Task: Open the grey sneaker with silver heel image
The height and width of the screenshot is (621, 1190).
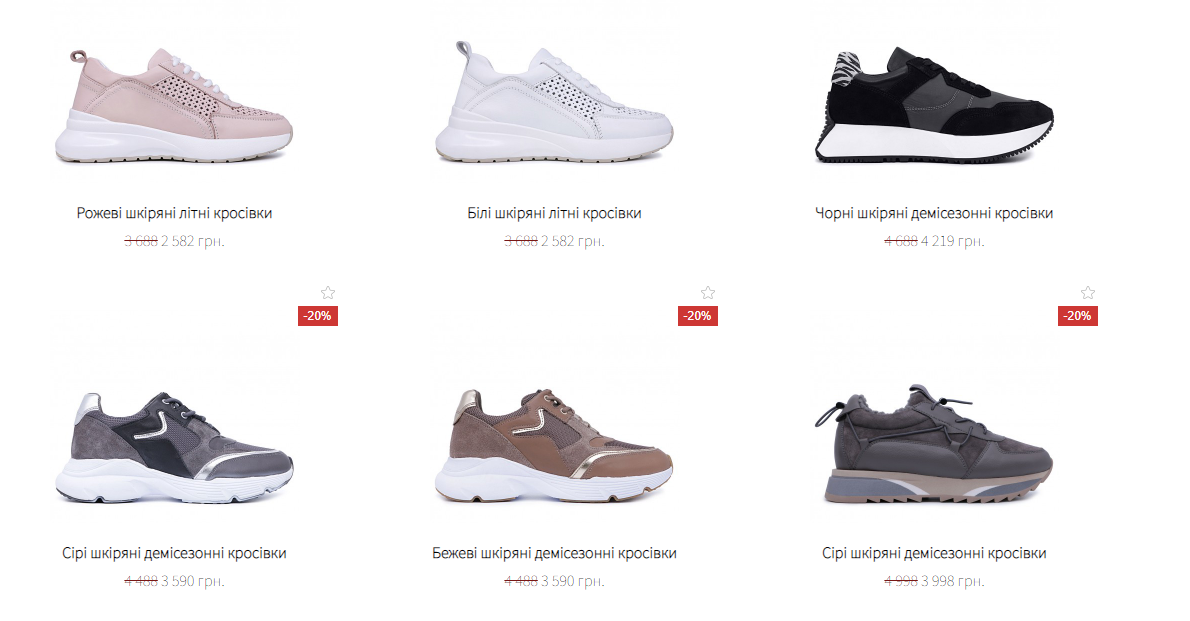Action: [x=174, y=446]
